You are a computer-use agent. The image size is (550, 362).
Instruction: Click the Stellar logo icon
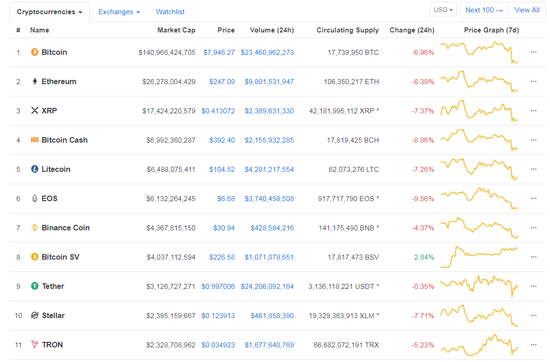[34, 315]
